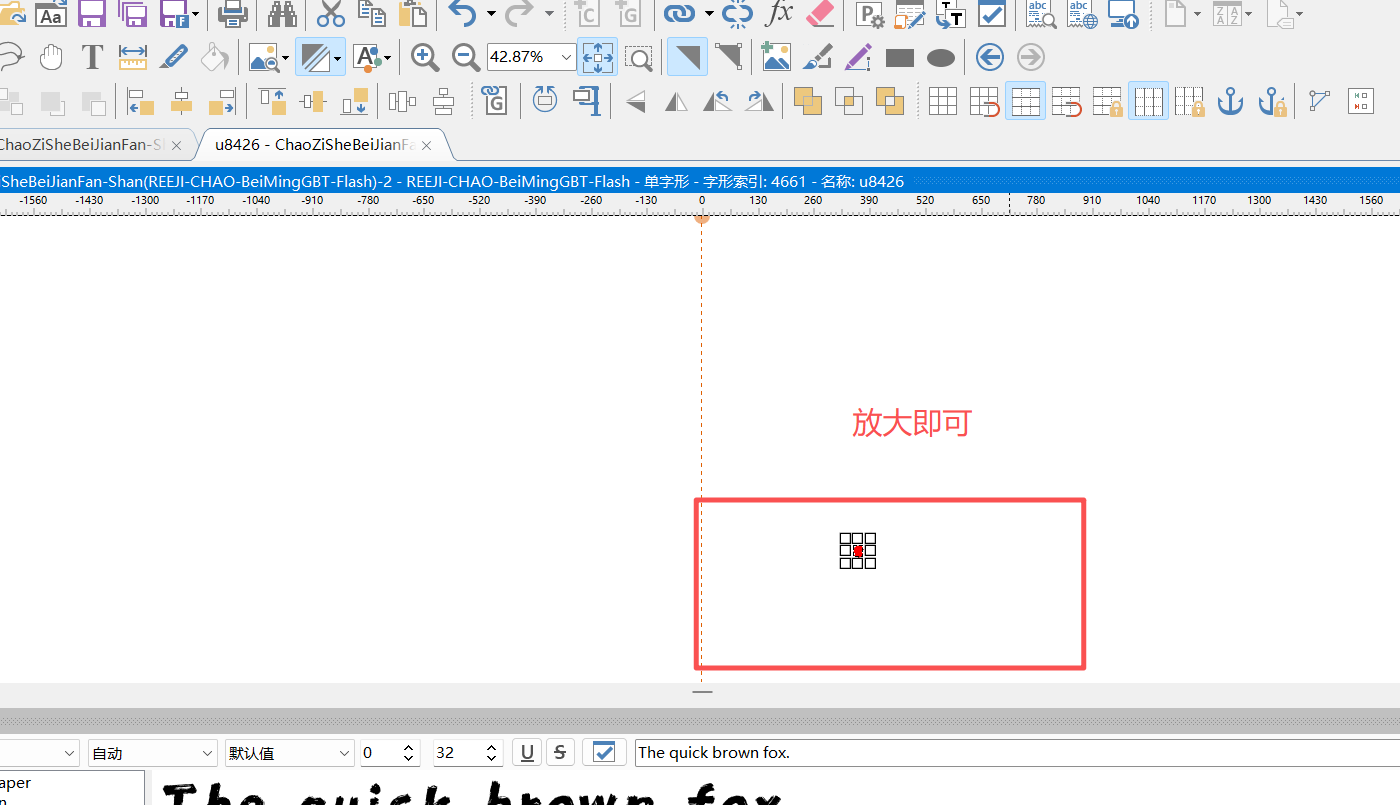1400x805 pixels.
Task: Select the Measure ruler tool
Action: [x=133, y=57]
